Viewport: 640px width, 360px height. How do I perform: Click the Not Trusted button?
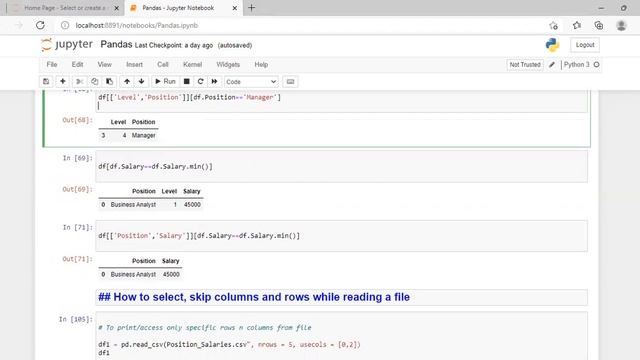[525, 64]
